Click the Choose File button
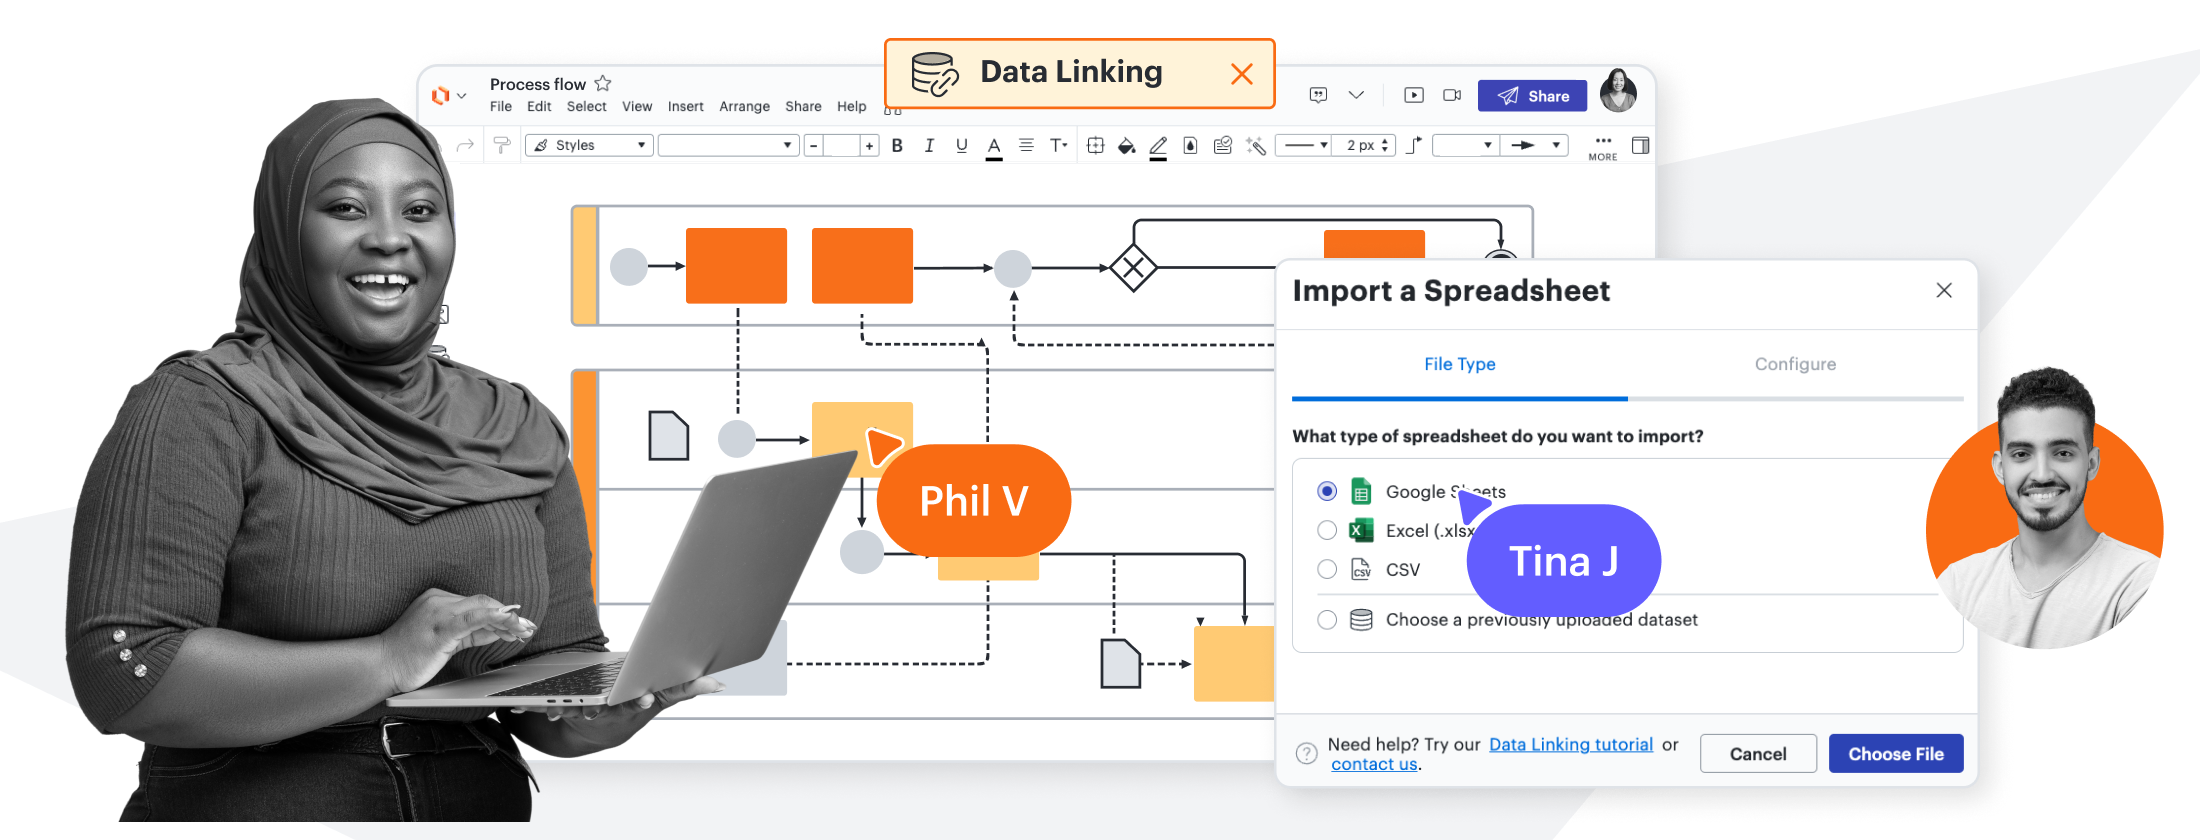 click(x=1895, y=754)
